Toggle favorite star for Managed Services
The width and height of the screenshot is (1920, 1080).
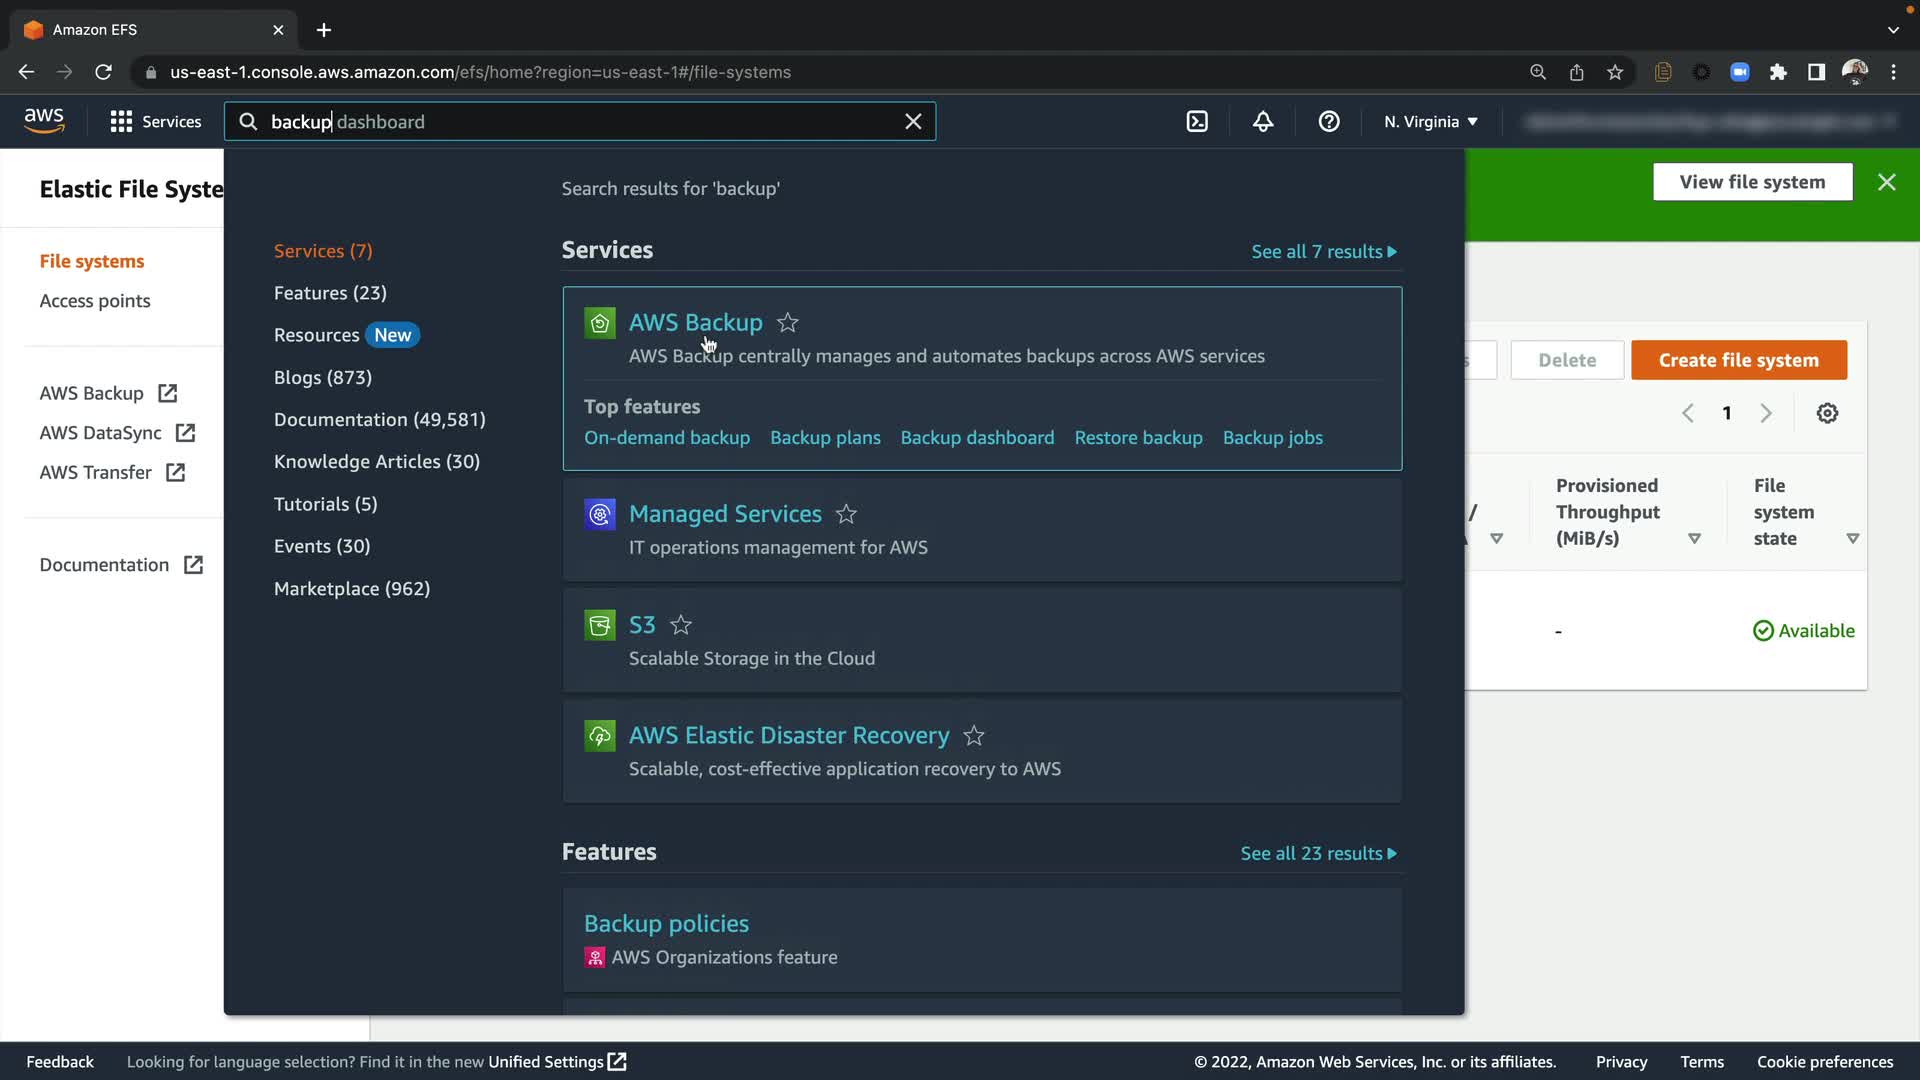846,514
